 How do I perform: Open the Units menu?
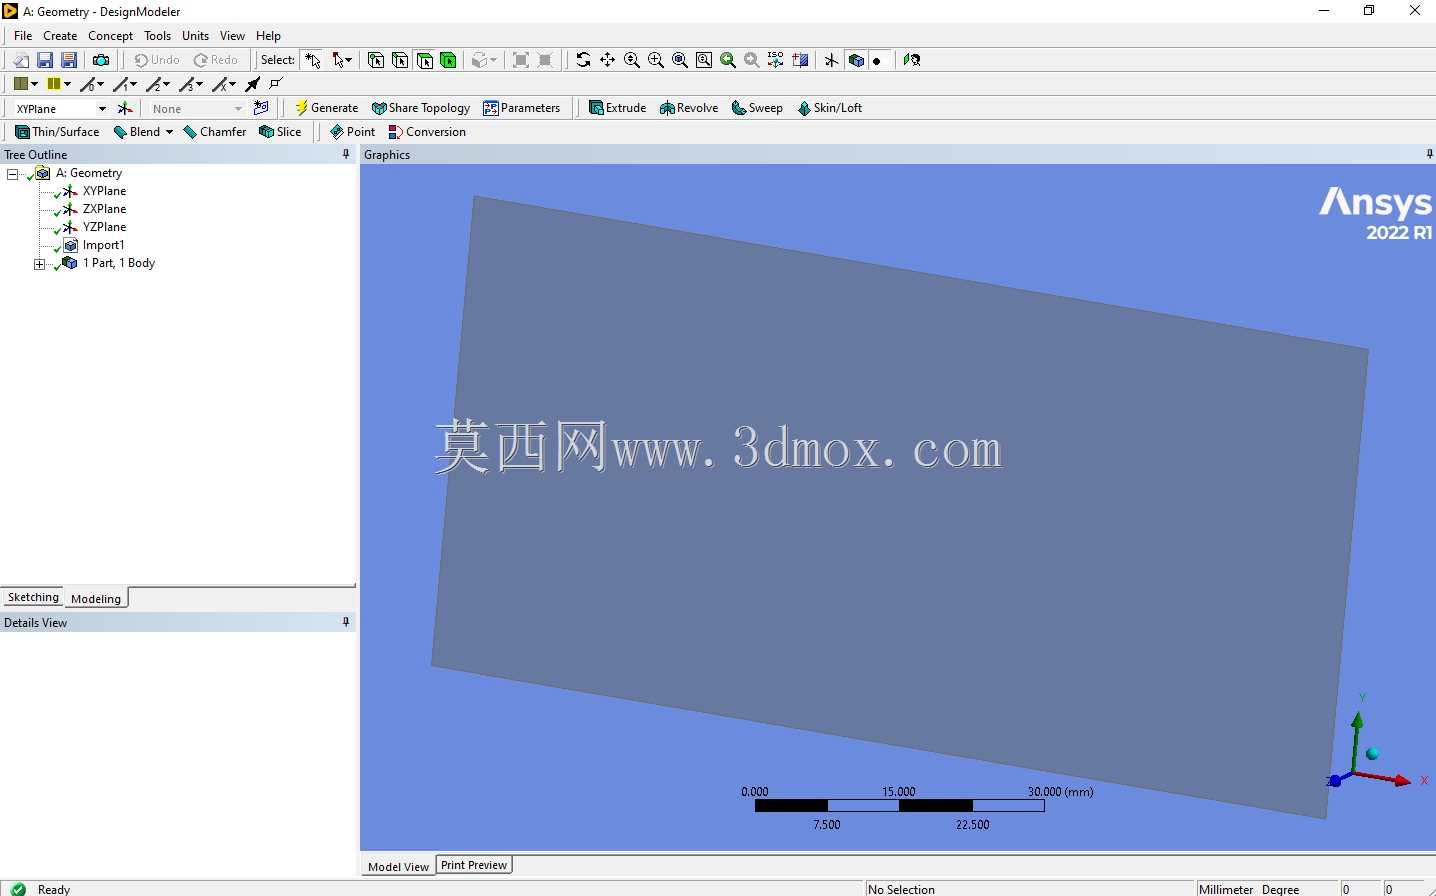click(x=195, y=36)
